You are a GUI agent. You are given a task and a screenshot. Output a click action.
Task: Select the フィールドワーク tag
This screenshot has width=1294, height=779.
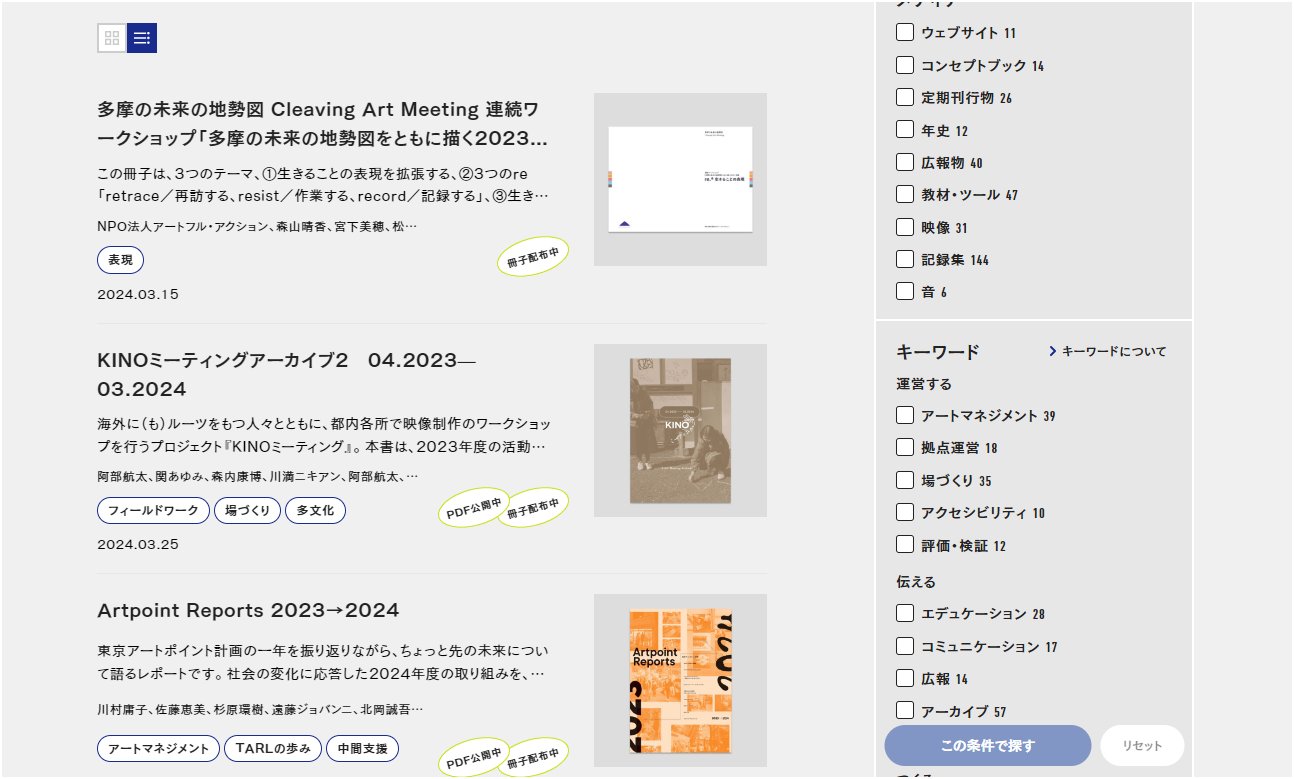pos(153,511)
